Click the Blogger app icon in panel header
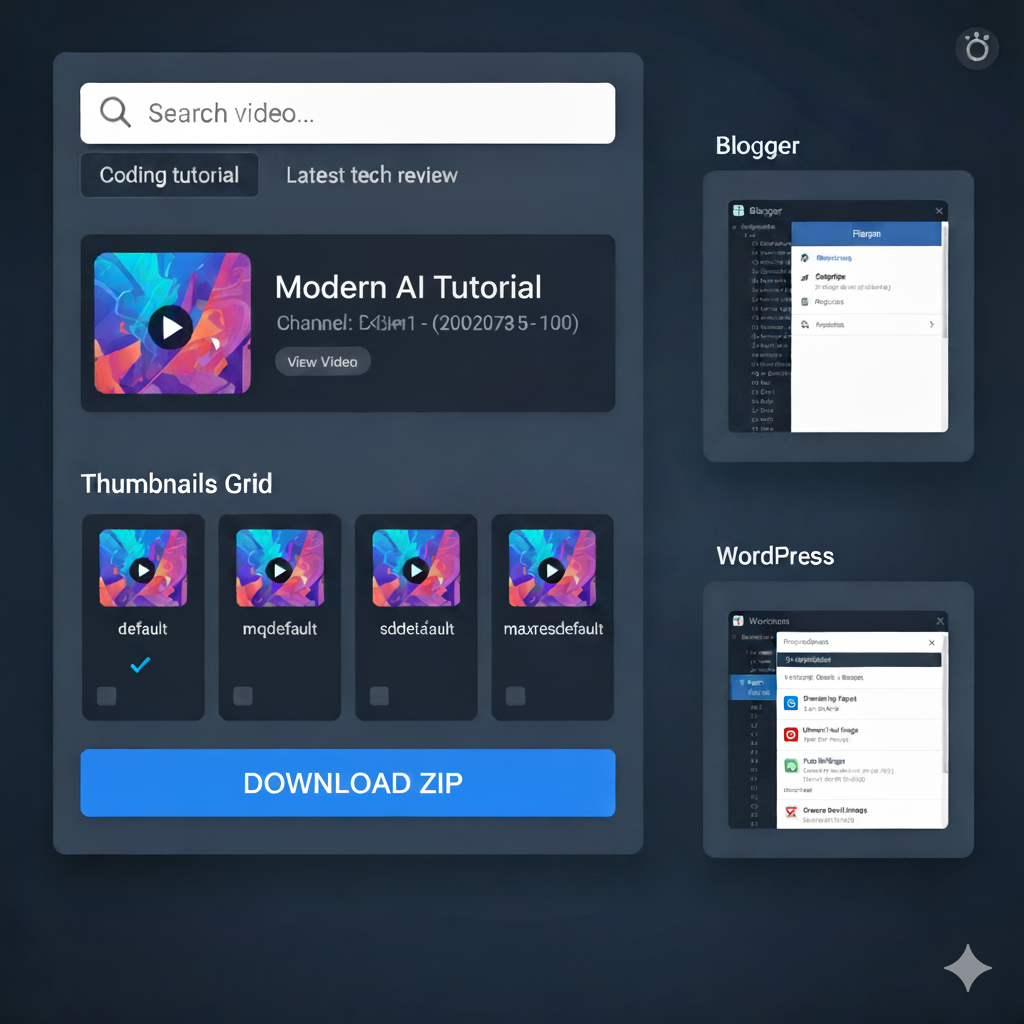 tap(738, 210)
